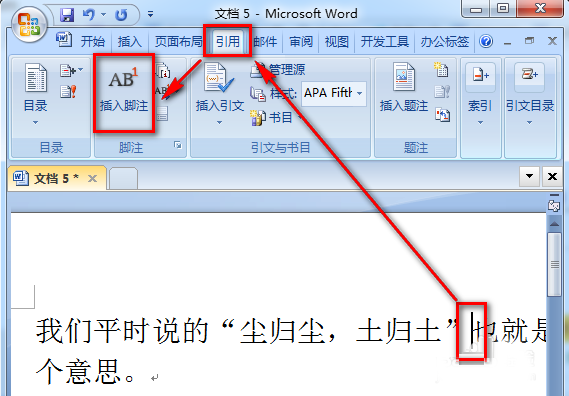Screen dimensions: 569x396
Task: Click the vertical scrollbar thumb
Action: tap(554, 264)
